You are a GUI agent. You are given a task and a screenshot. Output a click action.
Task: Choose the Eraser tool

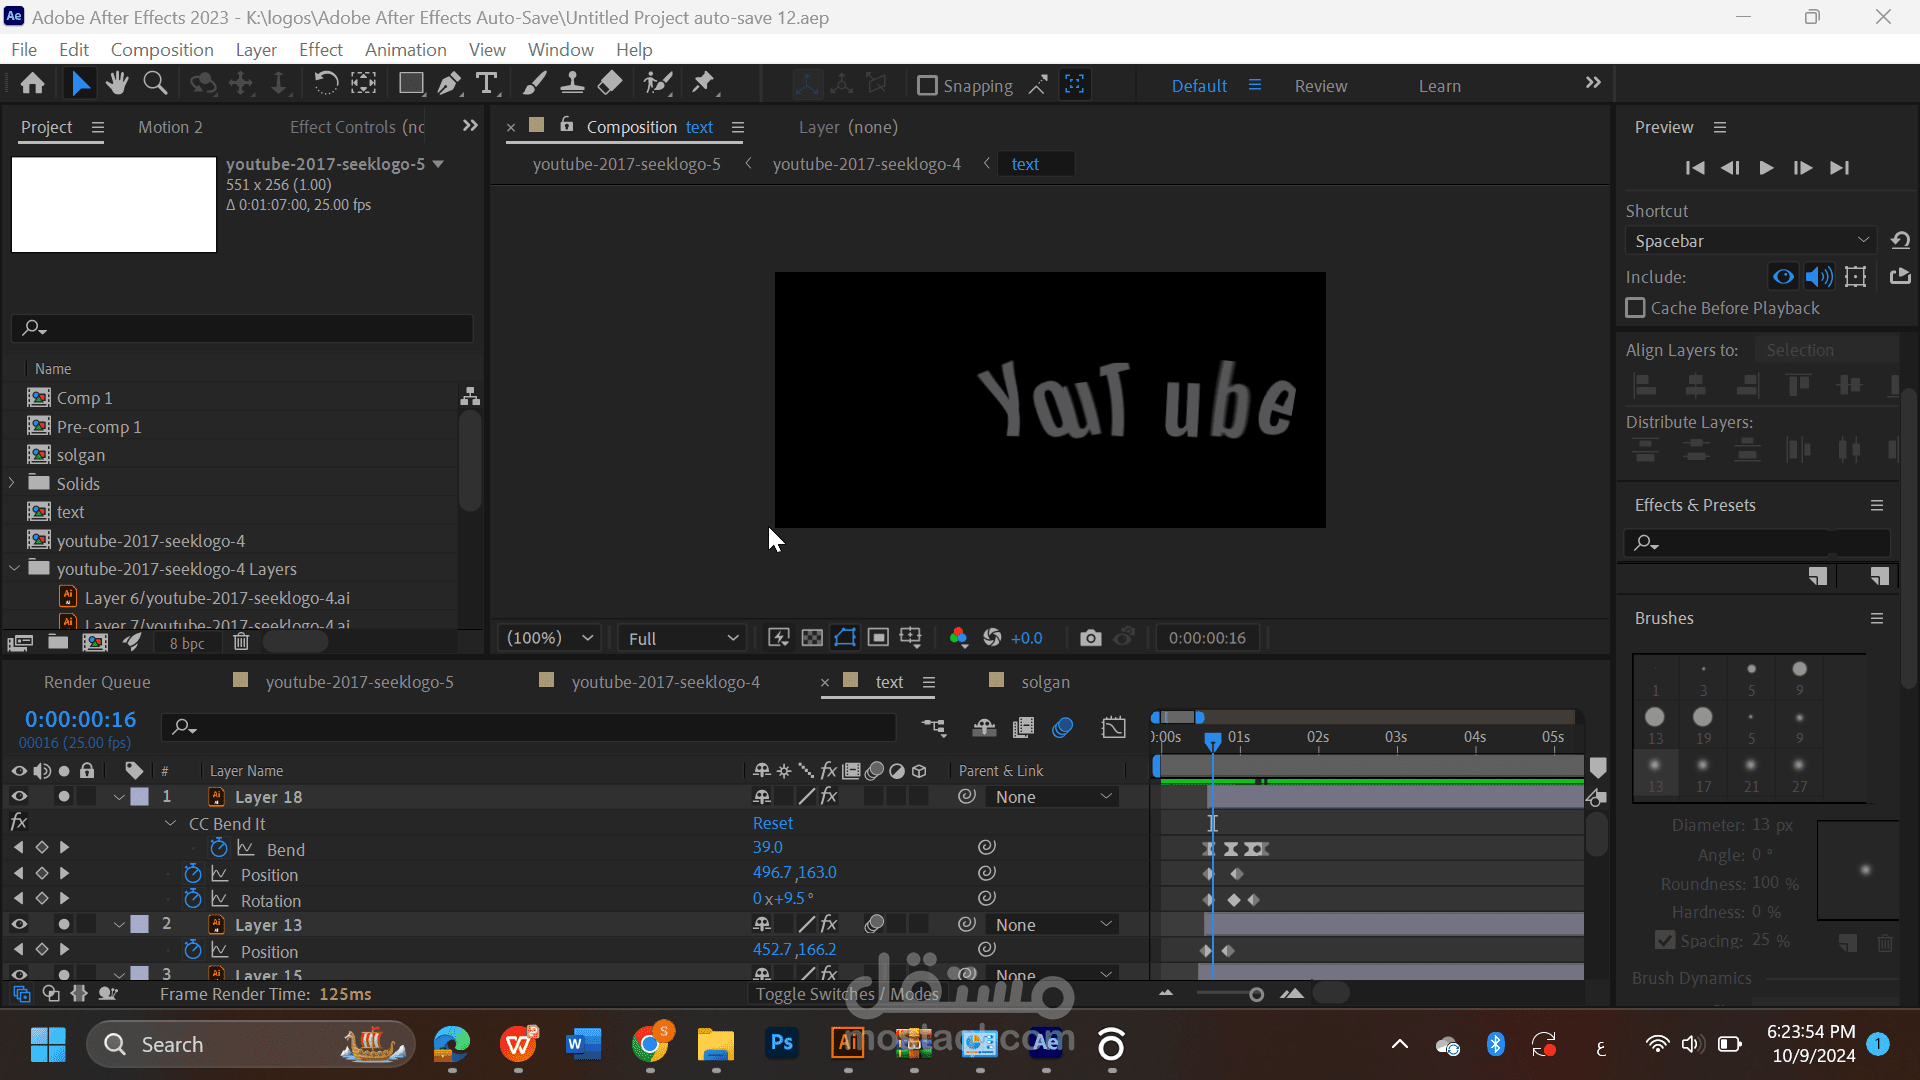[x=610, y=84]
